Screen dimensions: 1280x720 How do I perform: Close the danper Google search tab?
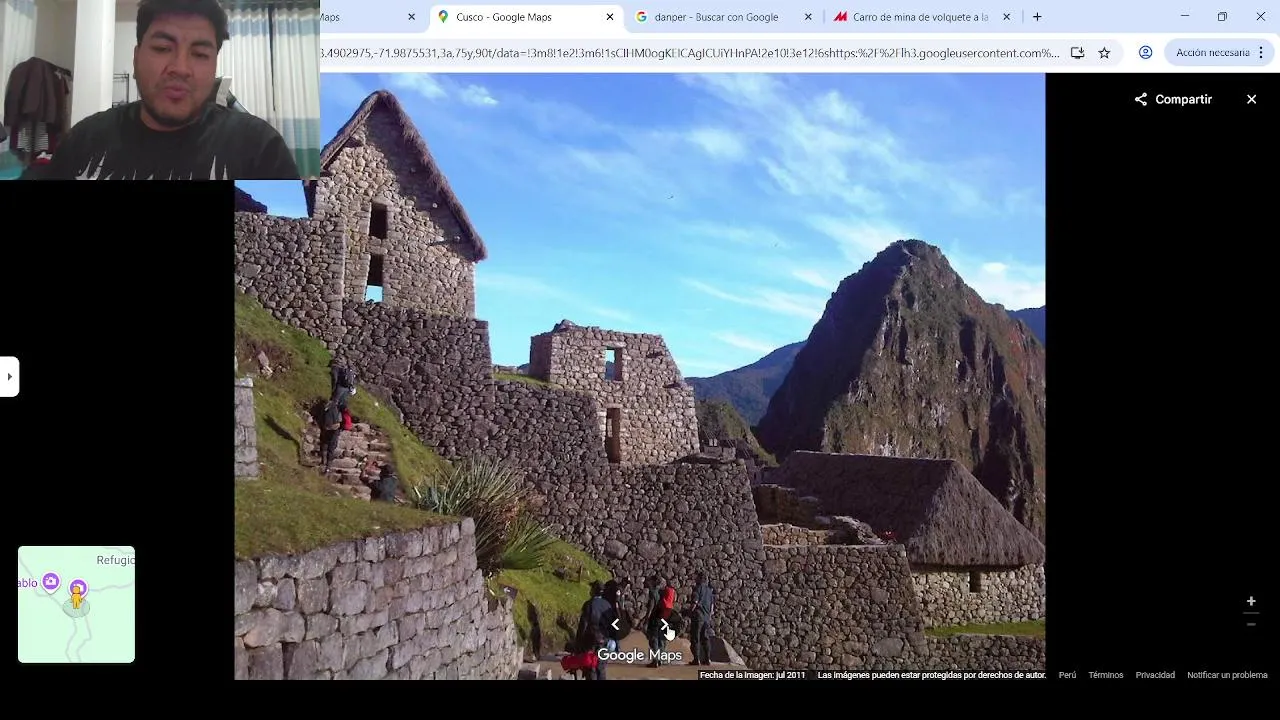pyautogui.click(x=808, y=17)
